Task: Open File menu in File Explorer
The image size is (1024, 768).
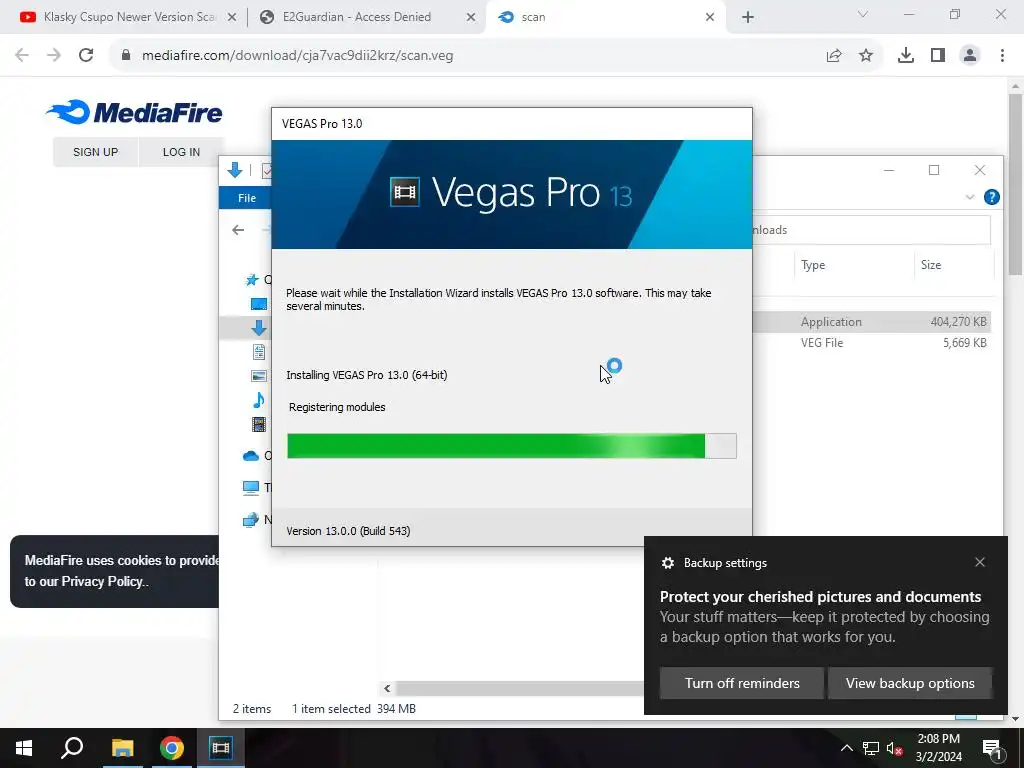Action: pyautogui.click(x=246, y=198)
